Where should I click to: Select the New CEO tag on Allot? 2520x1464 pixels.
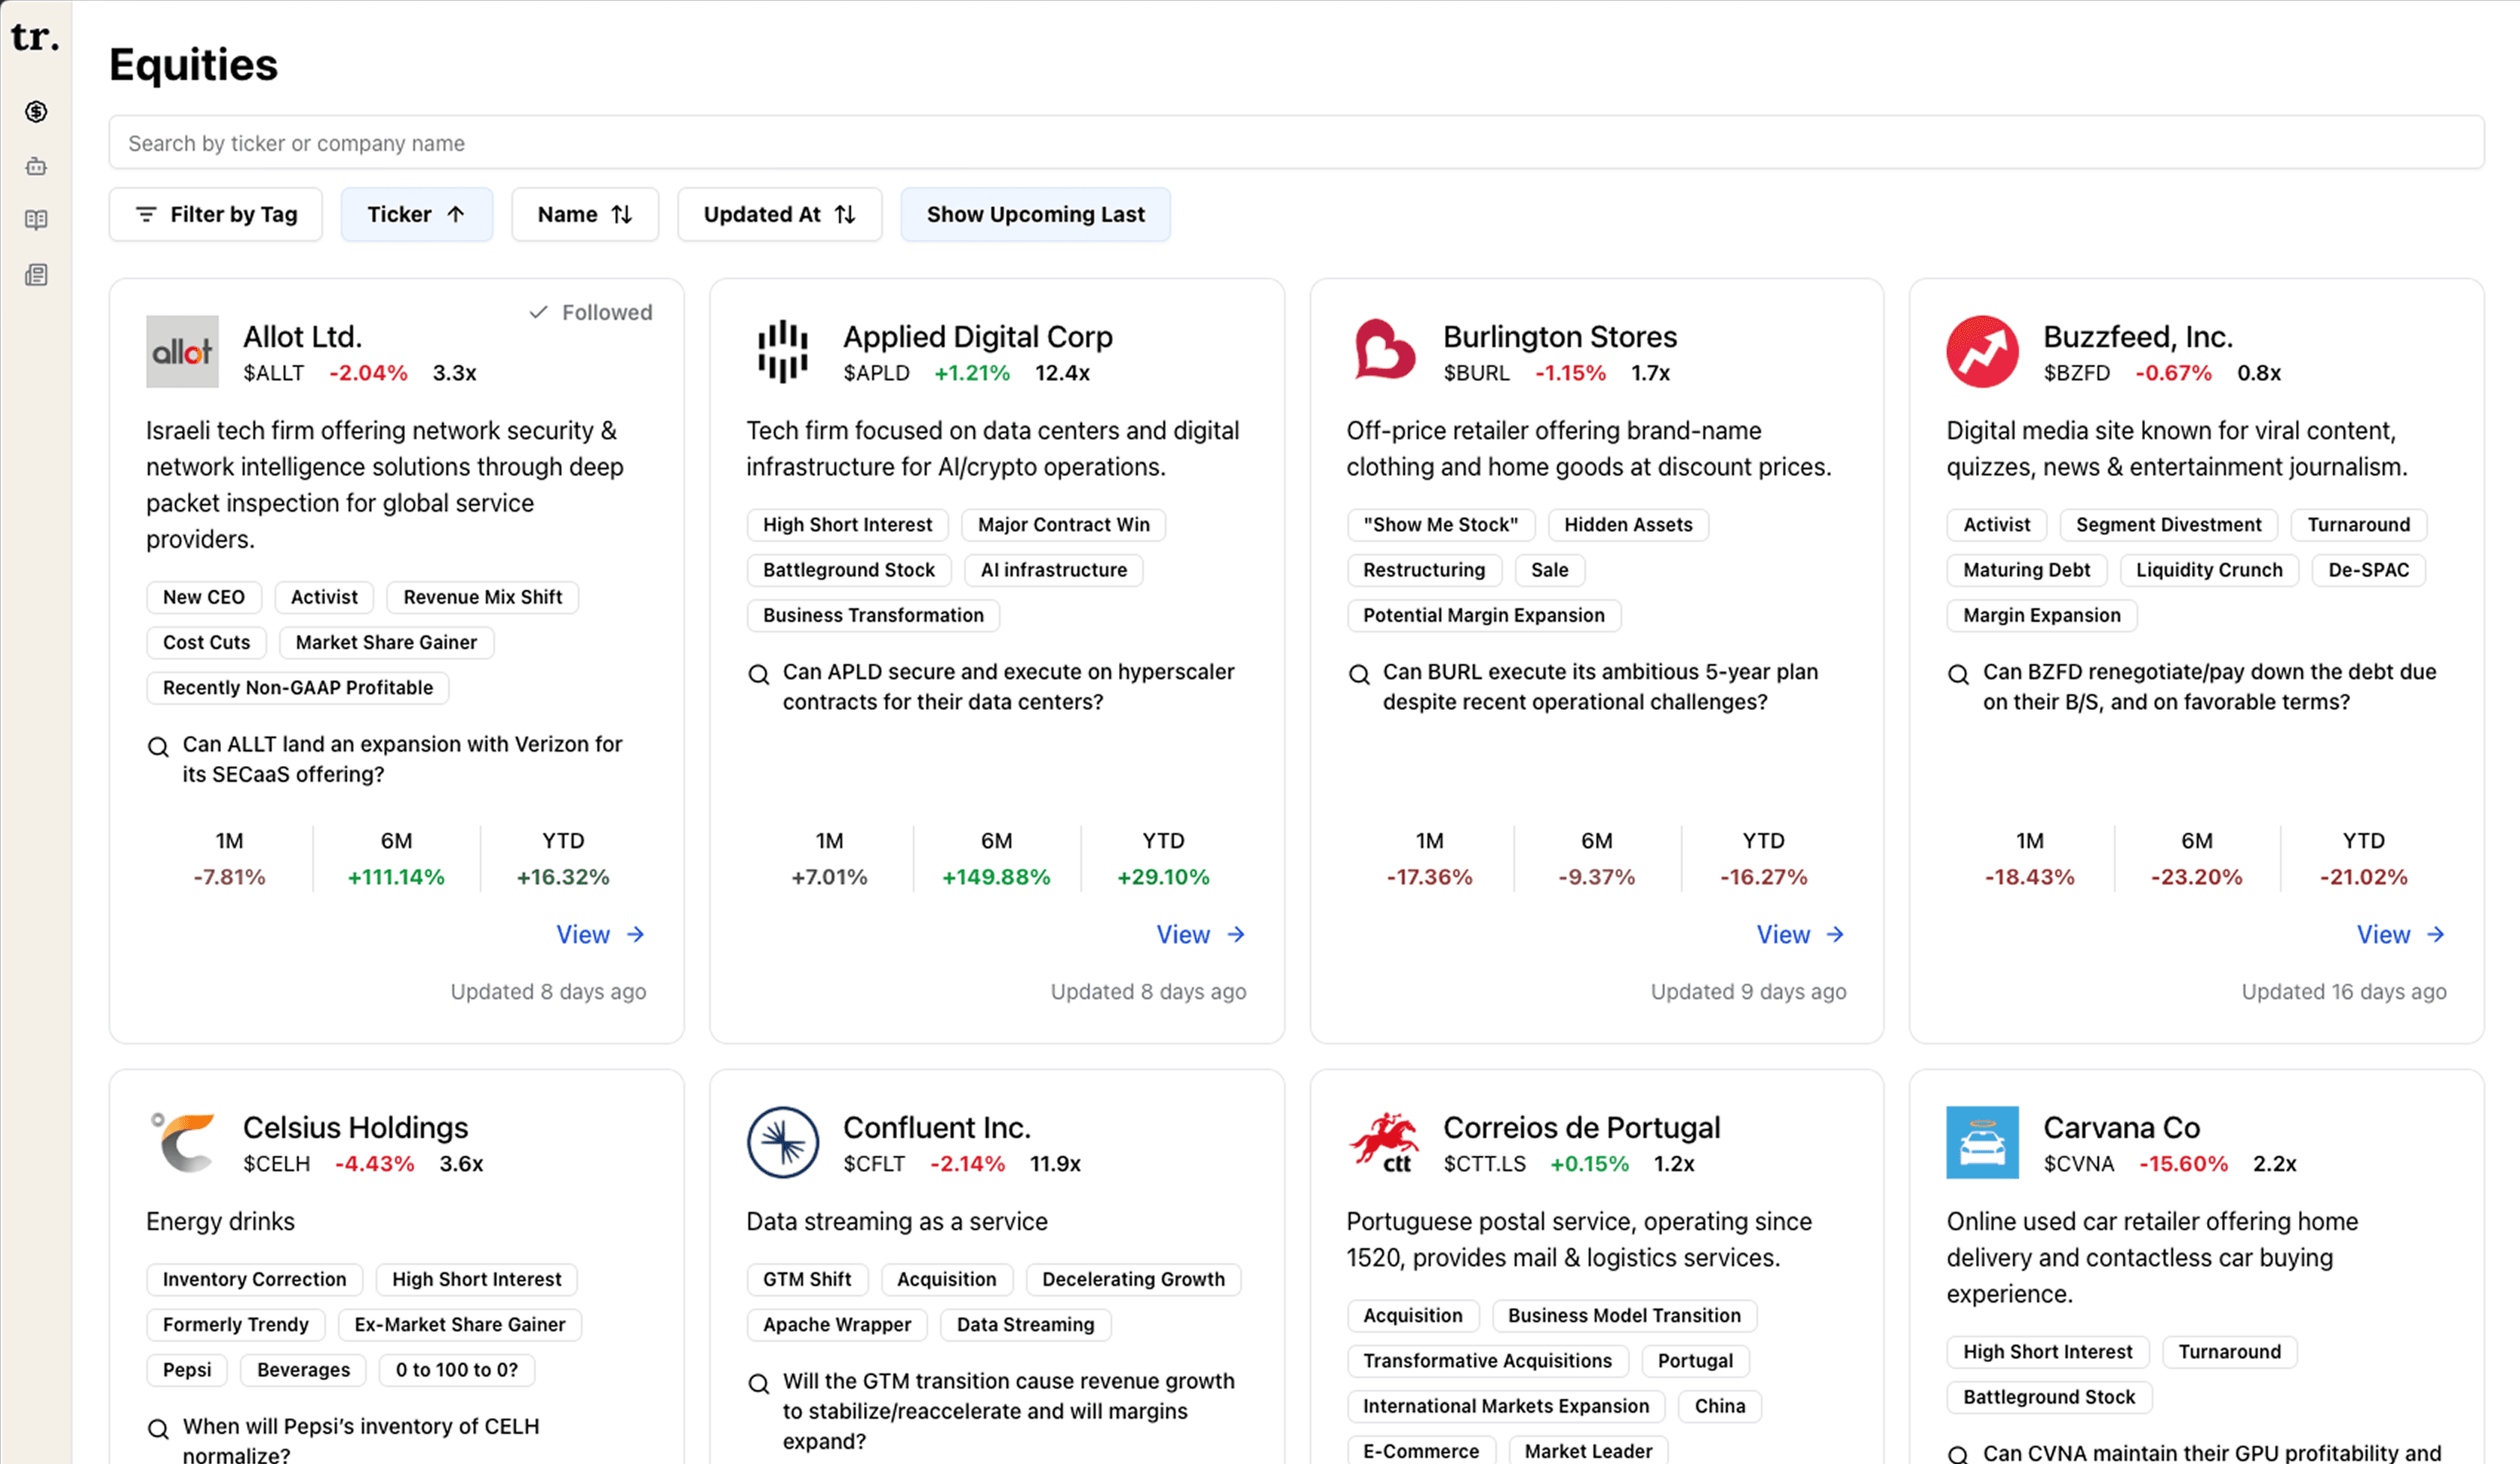point(204,597)
